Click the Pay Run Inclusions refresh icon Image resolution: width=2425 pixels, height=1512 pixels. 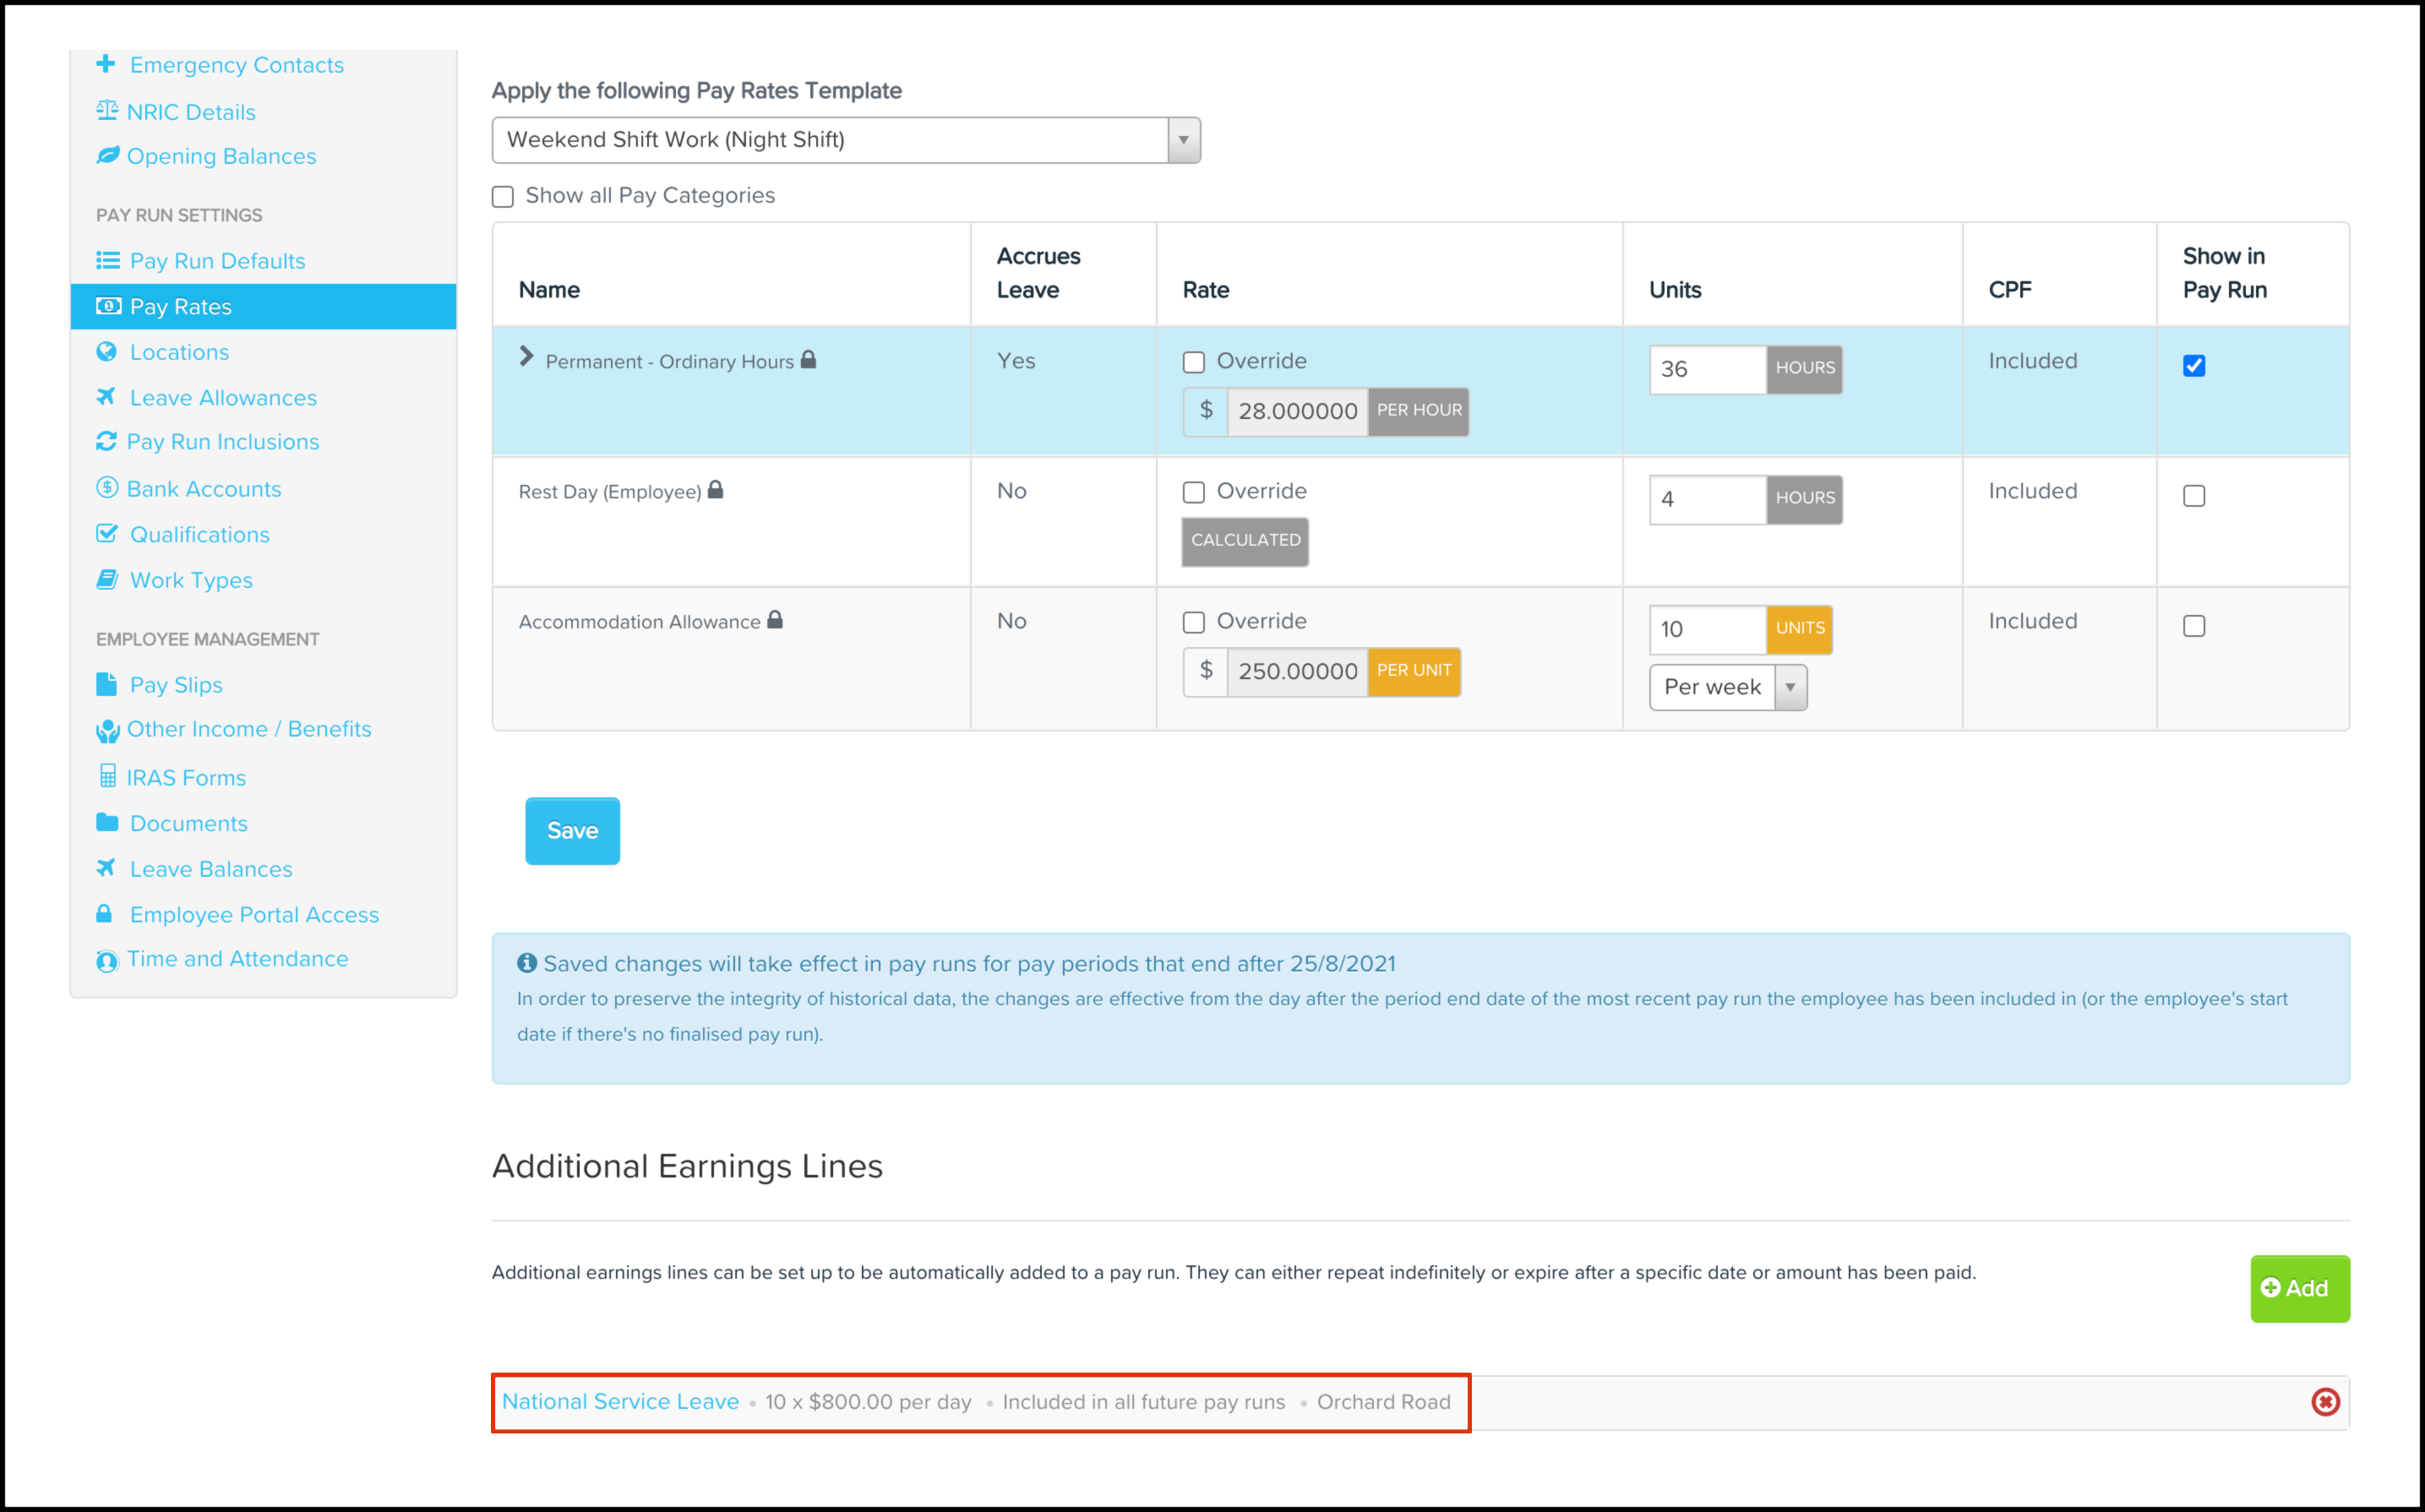[106, 441]
